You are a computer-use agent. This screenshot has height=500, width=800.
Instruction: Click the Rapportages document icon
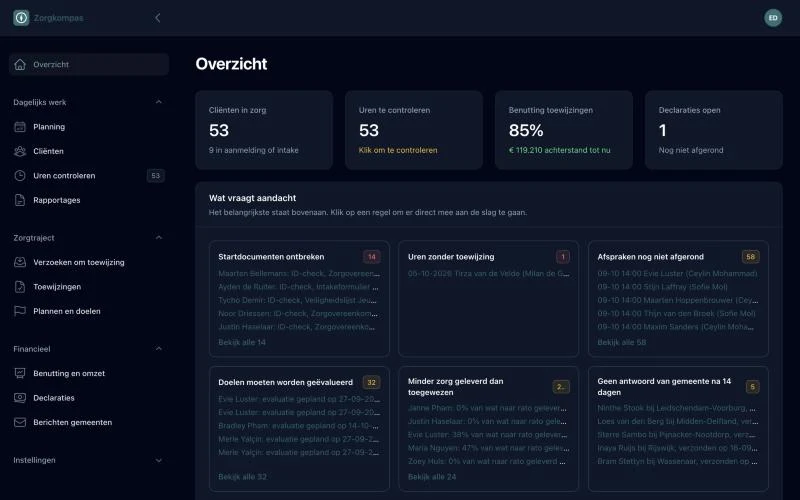click(x=20, y=200)
